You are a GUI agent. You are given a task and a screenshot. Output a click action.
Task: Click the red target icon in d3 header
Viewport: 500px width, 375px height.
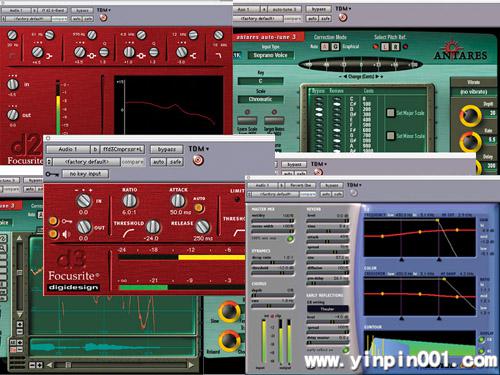198,160
